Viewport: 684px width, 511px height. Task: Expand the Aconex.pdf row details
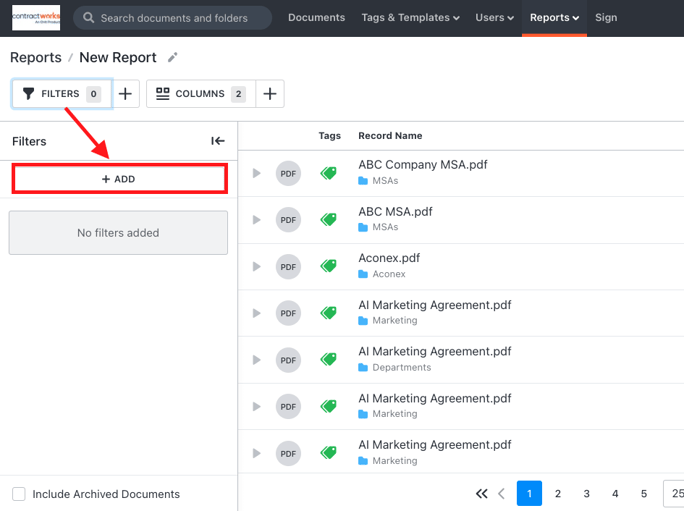(256, 267)
